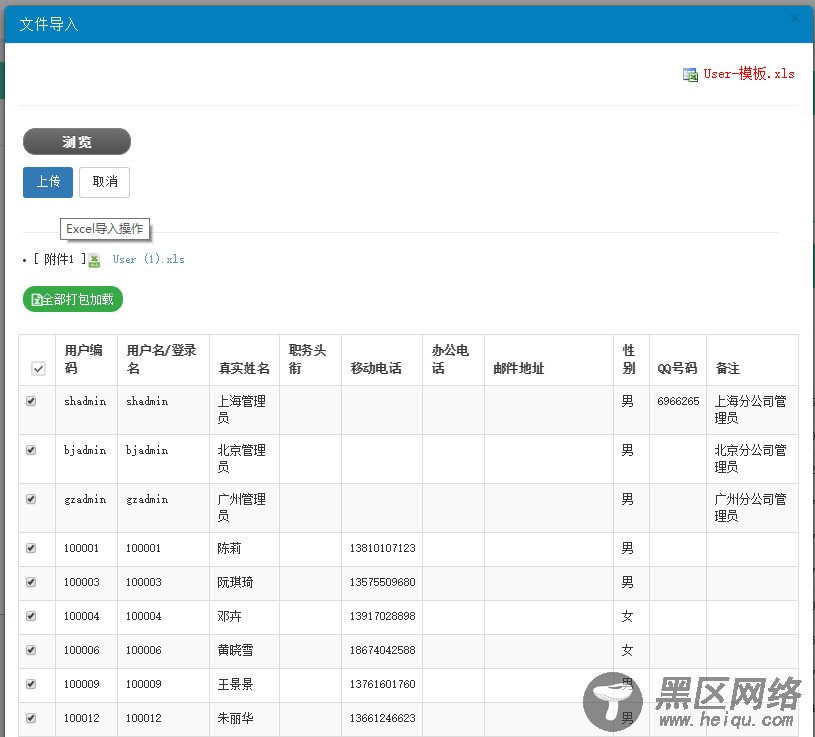This screenshot has width=815, height=737.
Task: Click phone number 13810107123
Action: tap(383, 548)
